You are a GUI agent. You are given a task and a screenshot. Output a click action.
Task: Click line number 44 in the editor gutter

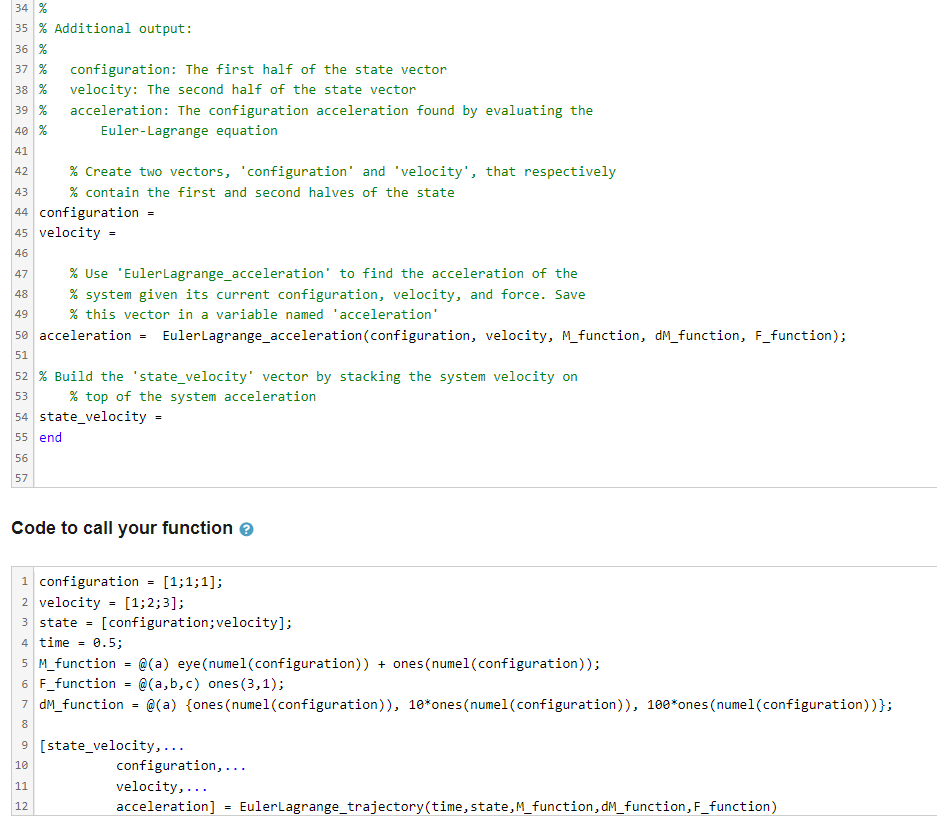20,212
